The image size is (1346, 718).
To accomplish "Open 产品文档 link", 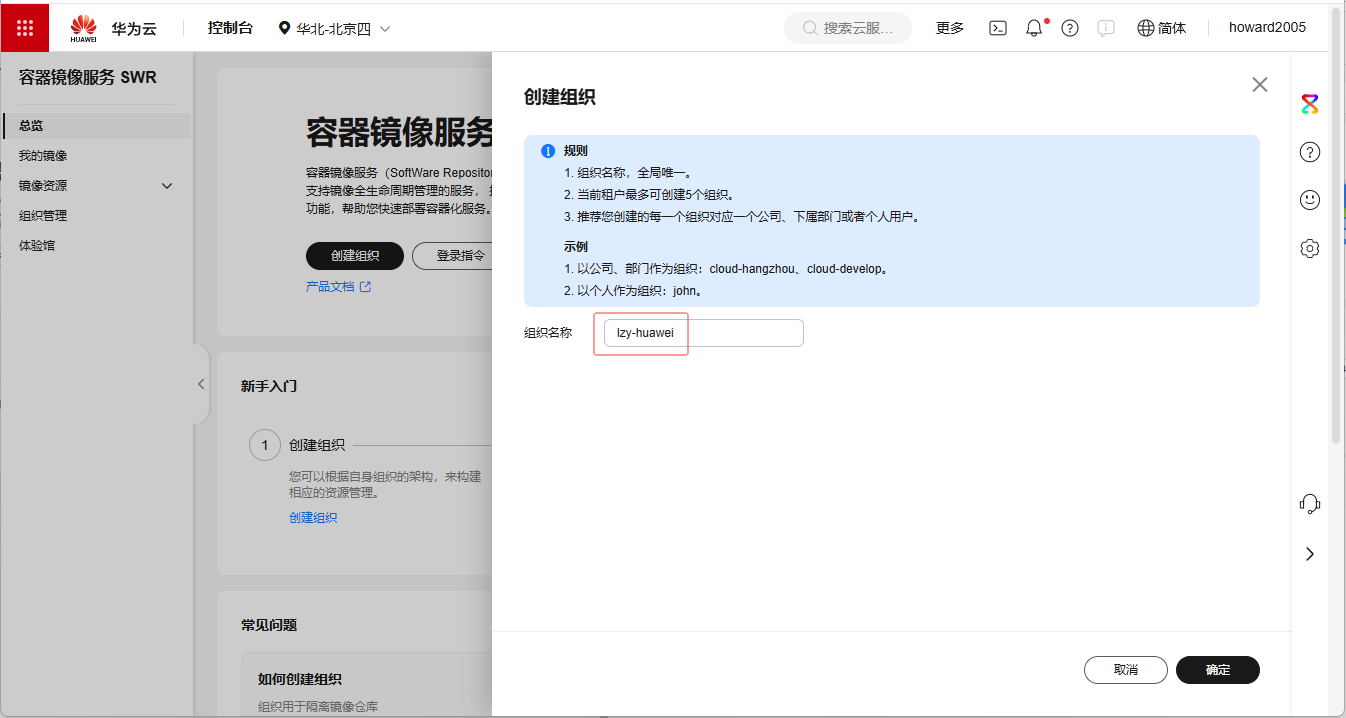I will [x=330, y=287].
